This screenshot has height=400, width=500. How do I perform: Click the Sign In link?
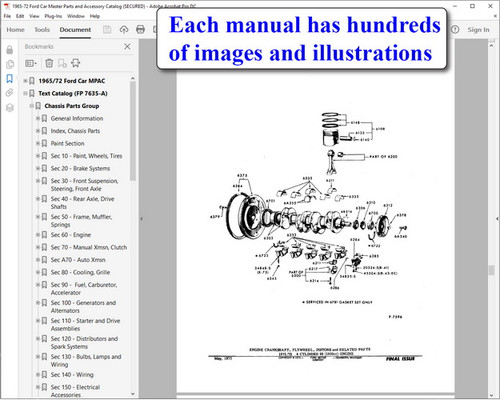[x=478, y=30]
